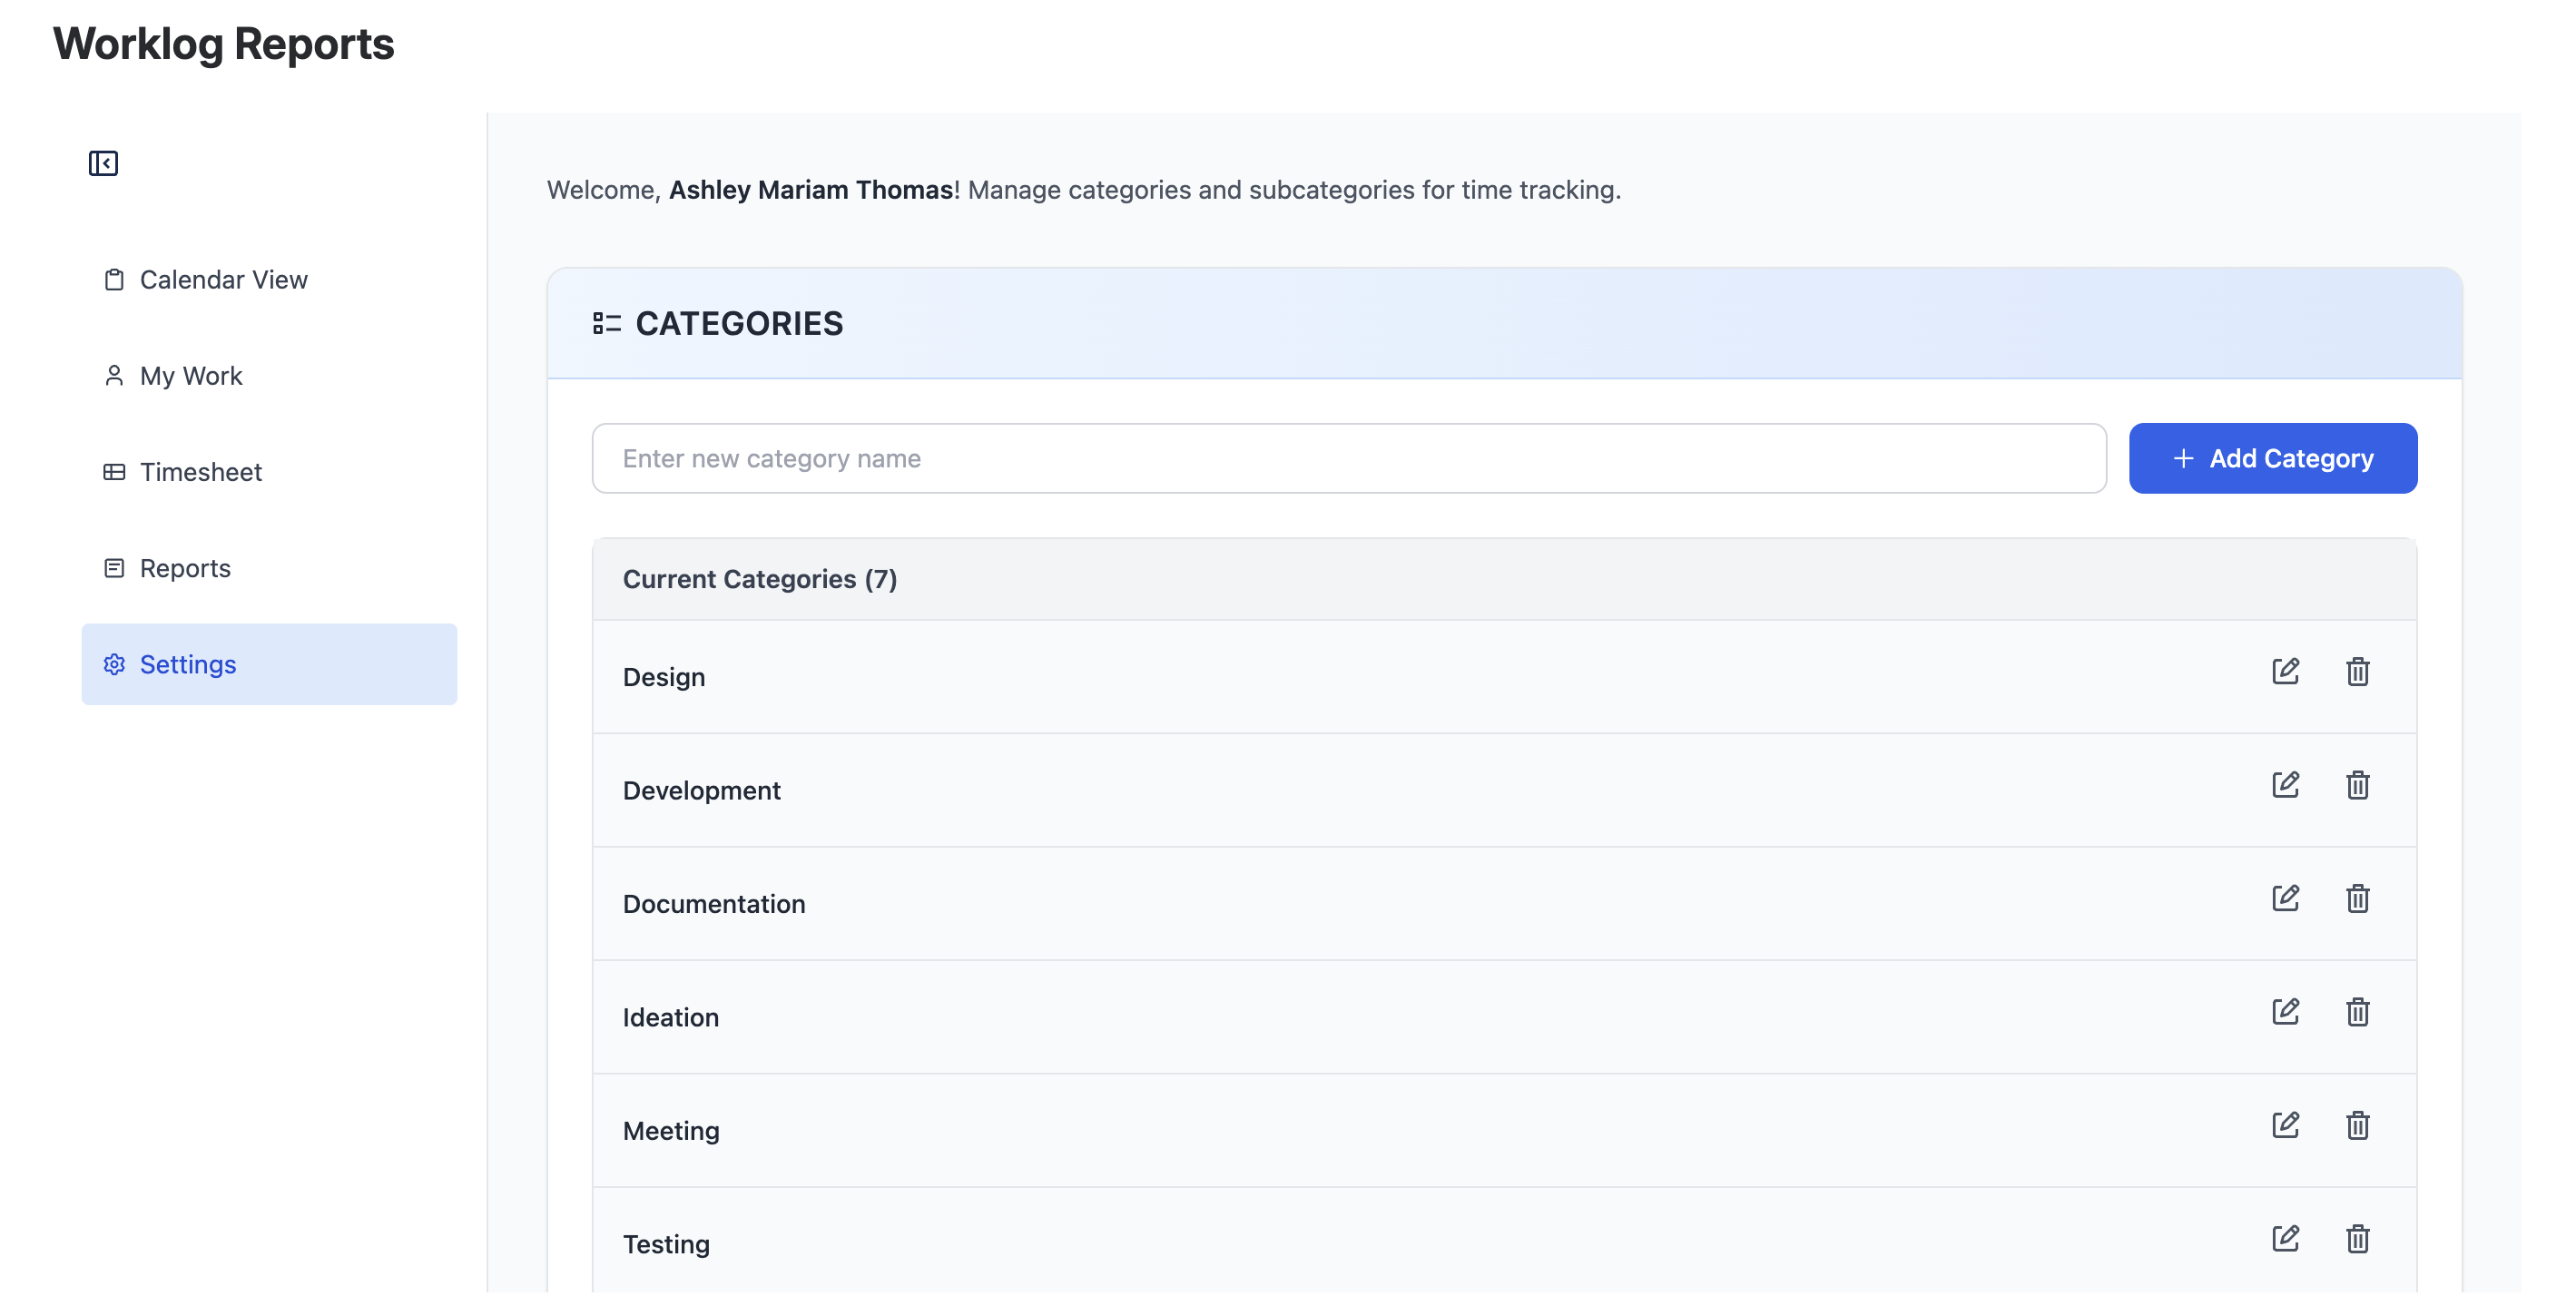The image size is (2576, 1296).
Task: Edit the Ideation category
Action: click(x=2285, y=1012)
